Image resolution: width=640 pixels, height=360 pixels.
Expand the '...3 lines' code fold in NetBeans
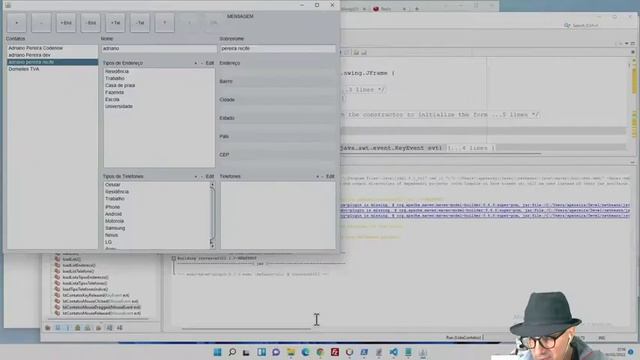pos(364,90)
